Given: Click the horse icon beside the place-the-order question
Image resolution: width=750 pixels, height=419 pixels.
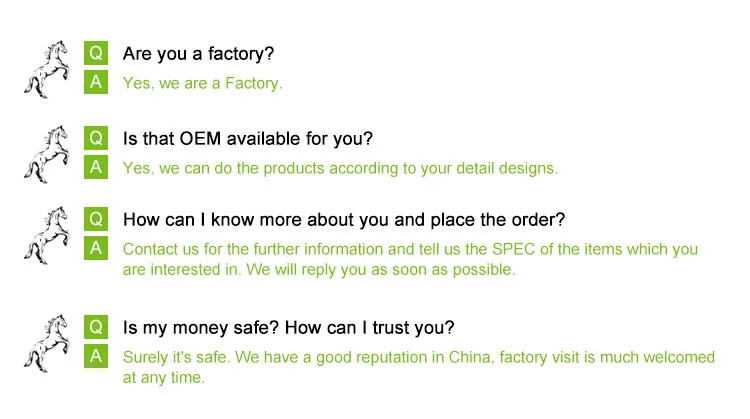Looking at the screenshot, I should (47, 235).
